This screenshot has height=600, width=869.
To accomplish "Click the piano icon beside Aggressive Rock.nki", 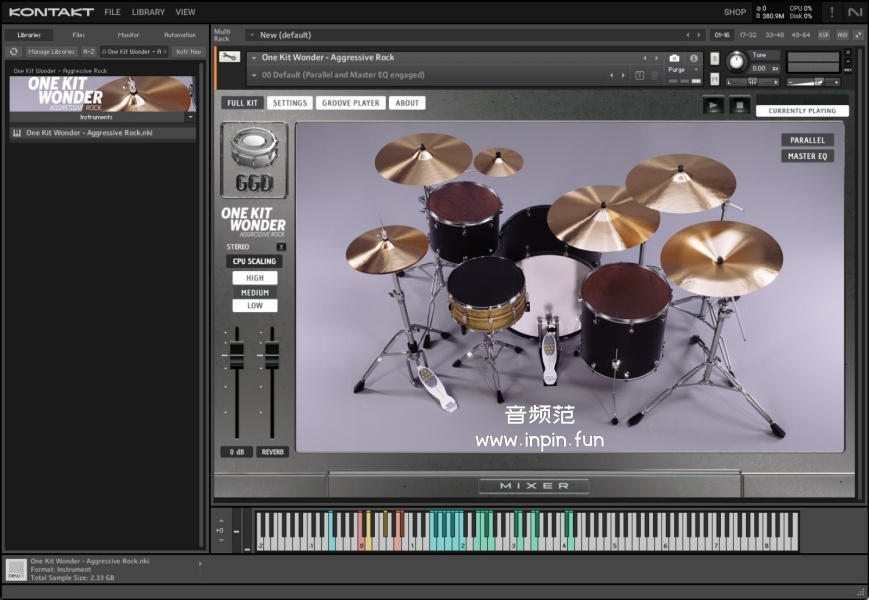I will click(17, 133).
